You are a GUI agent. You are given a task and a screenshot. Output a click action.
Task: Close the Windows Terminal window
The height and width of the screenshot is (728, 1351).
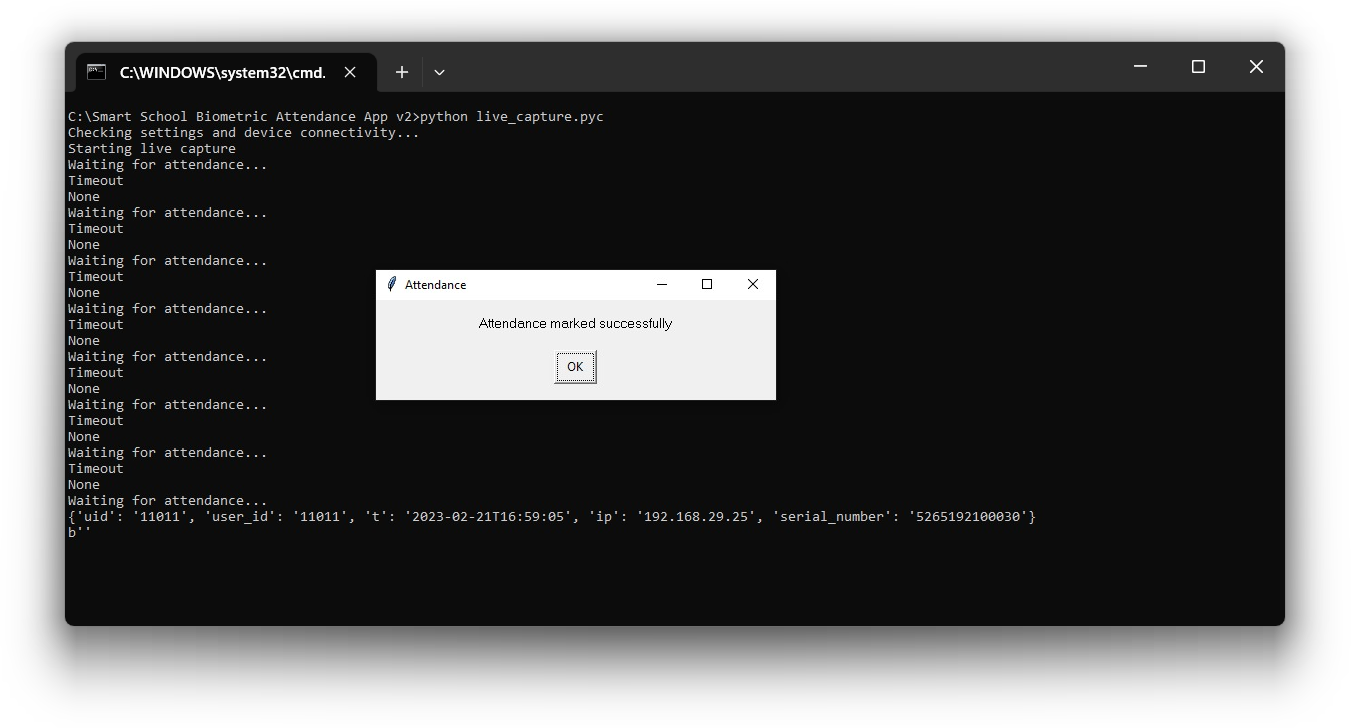tap(1256, 67)
